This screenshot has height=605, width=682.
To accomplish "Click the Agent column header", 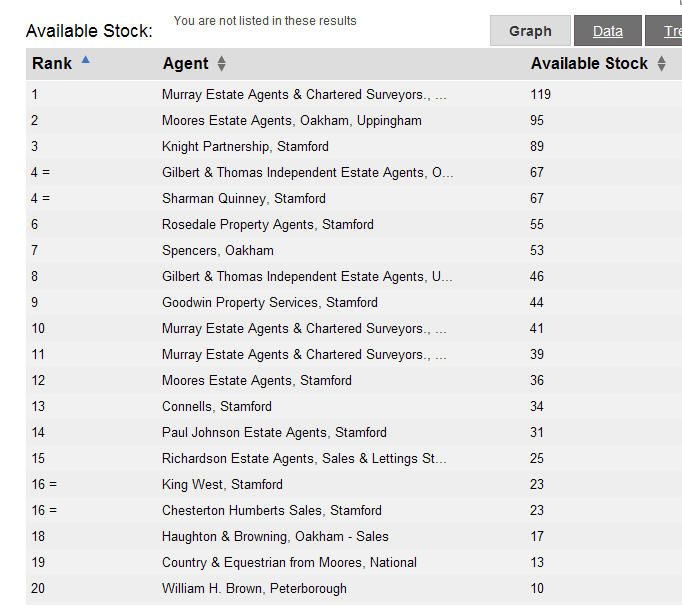I will pyautogui.click(x=186, y=64).
